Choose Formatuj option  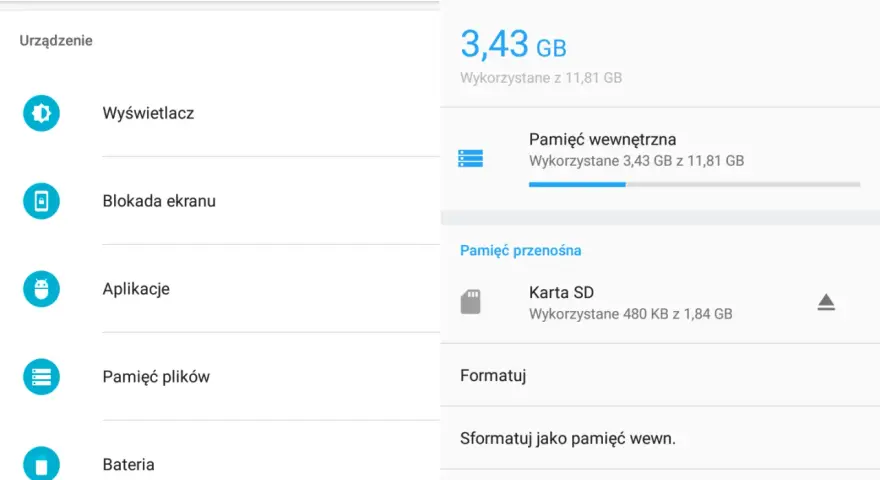click(660, 375)
